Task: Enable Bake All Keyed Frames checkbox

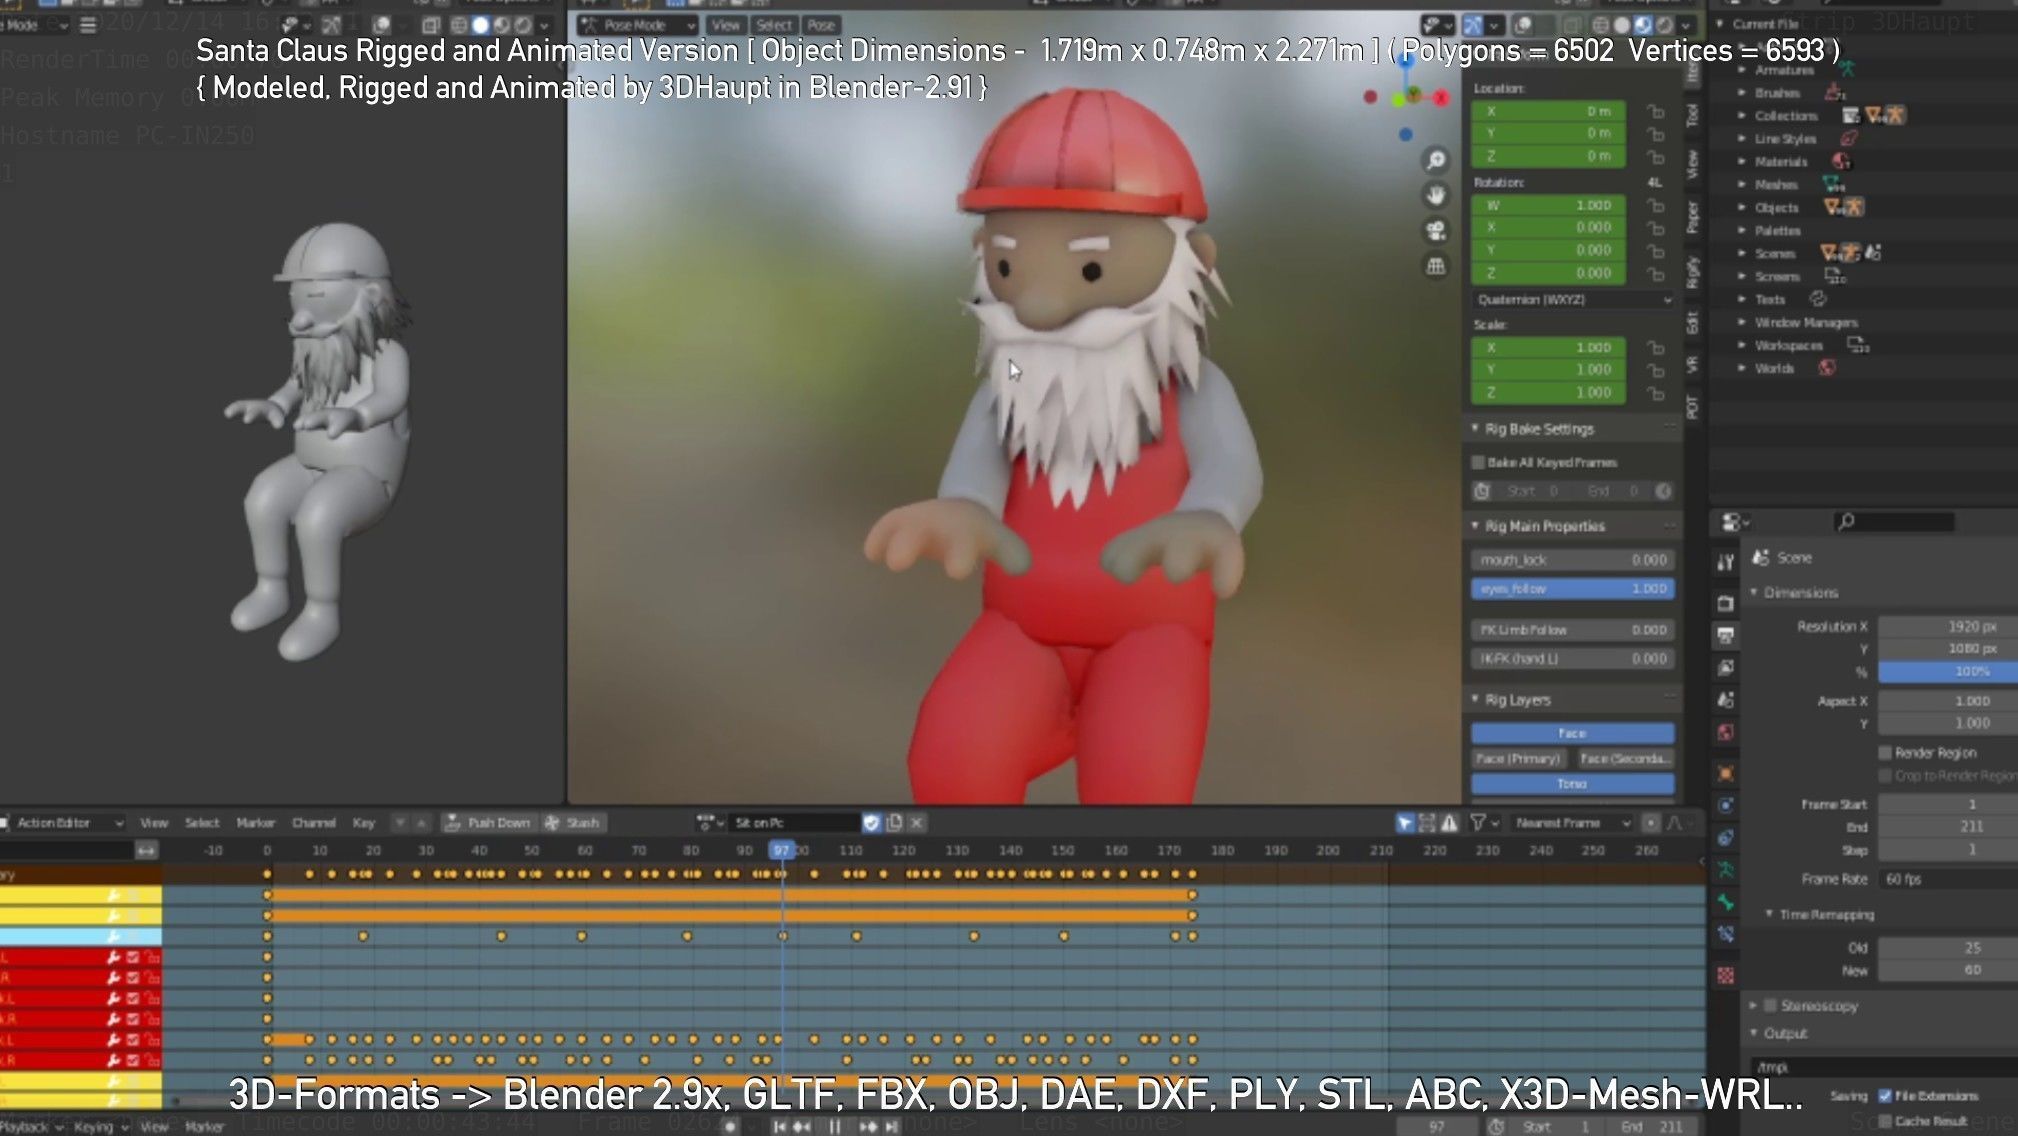Action: click(x=1478, y=462)
